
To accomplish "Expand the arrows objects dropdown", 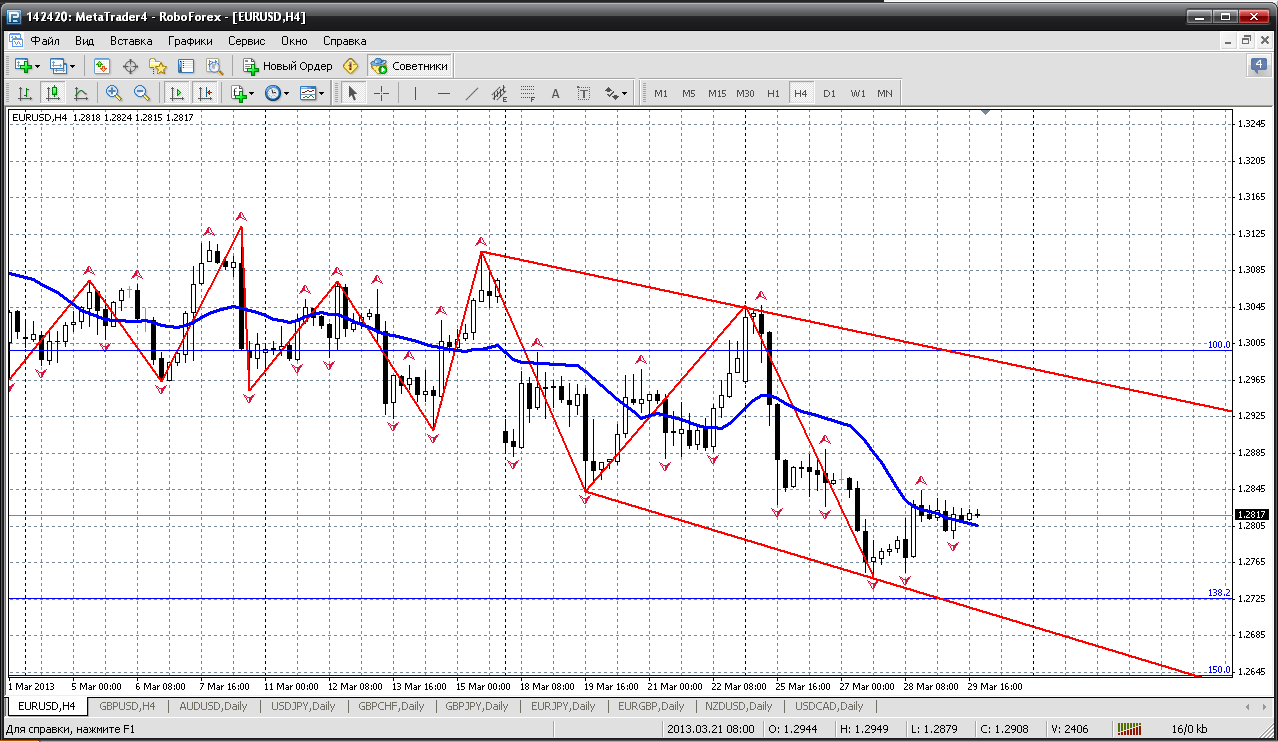I will coord(625,94).
